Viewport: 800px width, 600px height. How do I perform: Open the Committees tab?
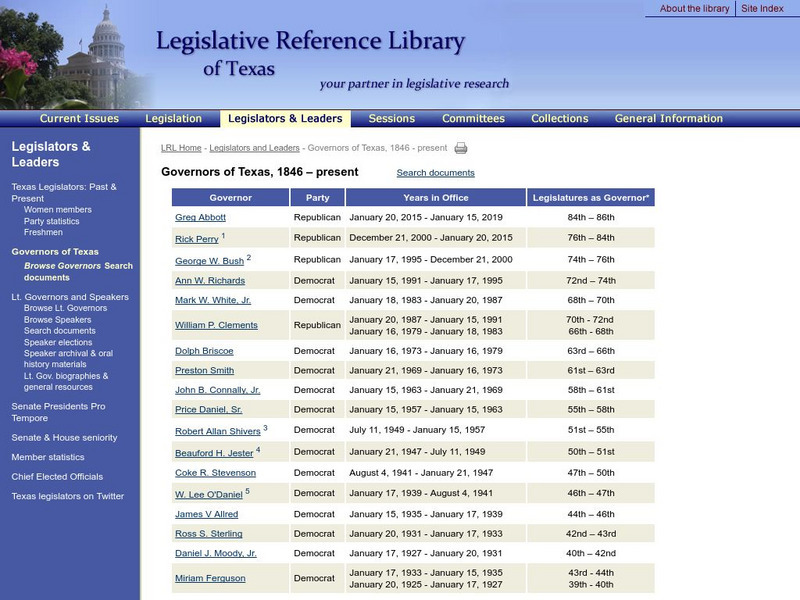click(473, 118)
